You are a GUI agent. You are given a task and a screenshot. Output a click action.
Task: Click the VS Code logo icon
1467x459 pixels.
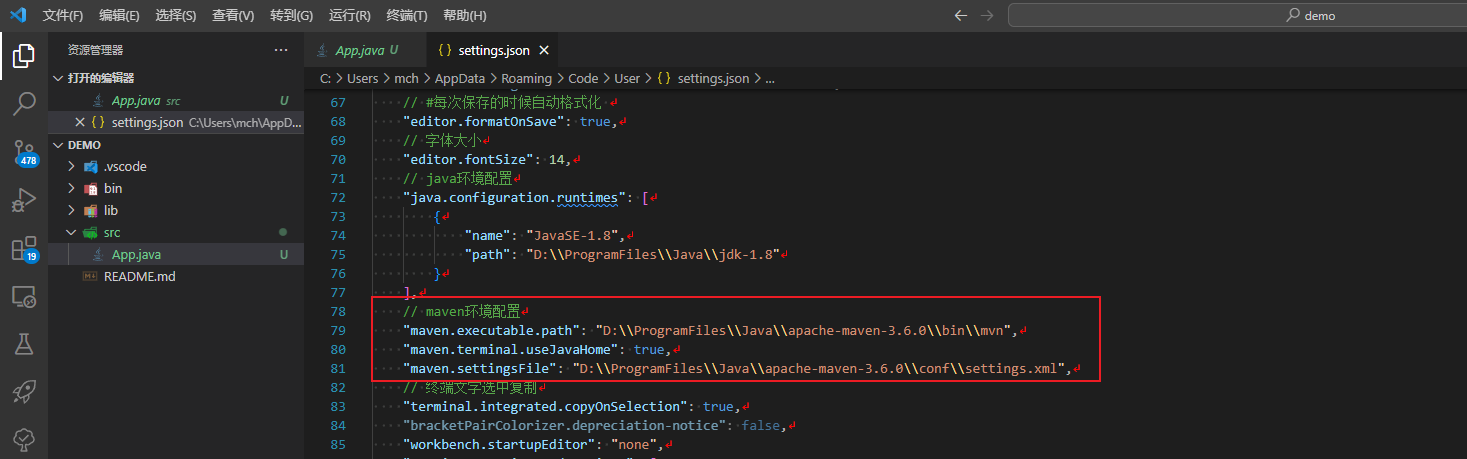pos(17,15)
